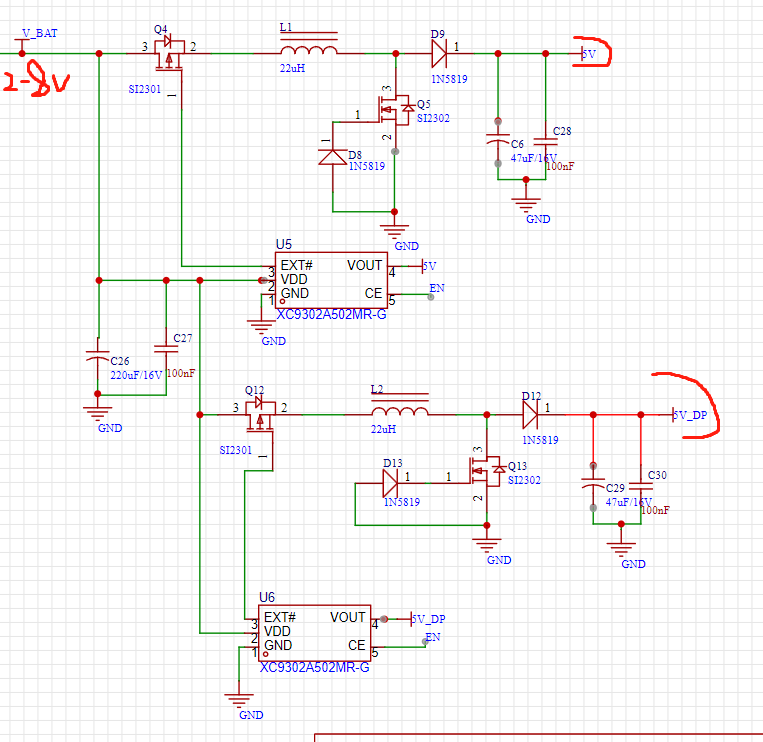Select the 5V net port after D9
Image resolution: width=763 pixels, height=742 pixels.
(589, 54)
